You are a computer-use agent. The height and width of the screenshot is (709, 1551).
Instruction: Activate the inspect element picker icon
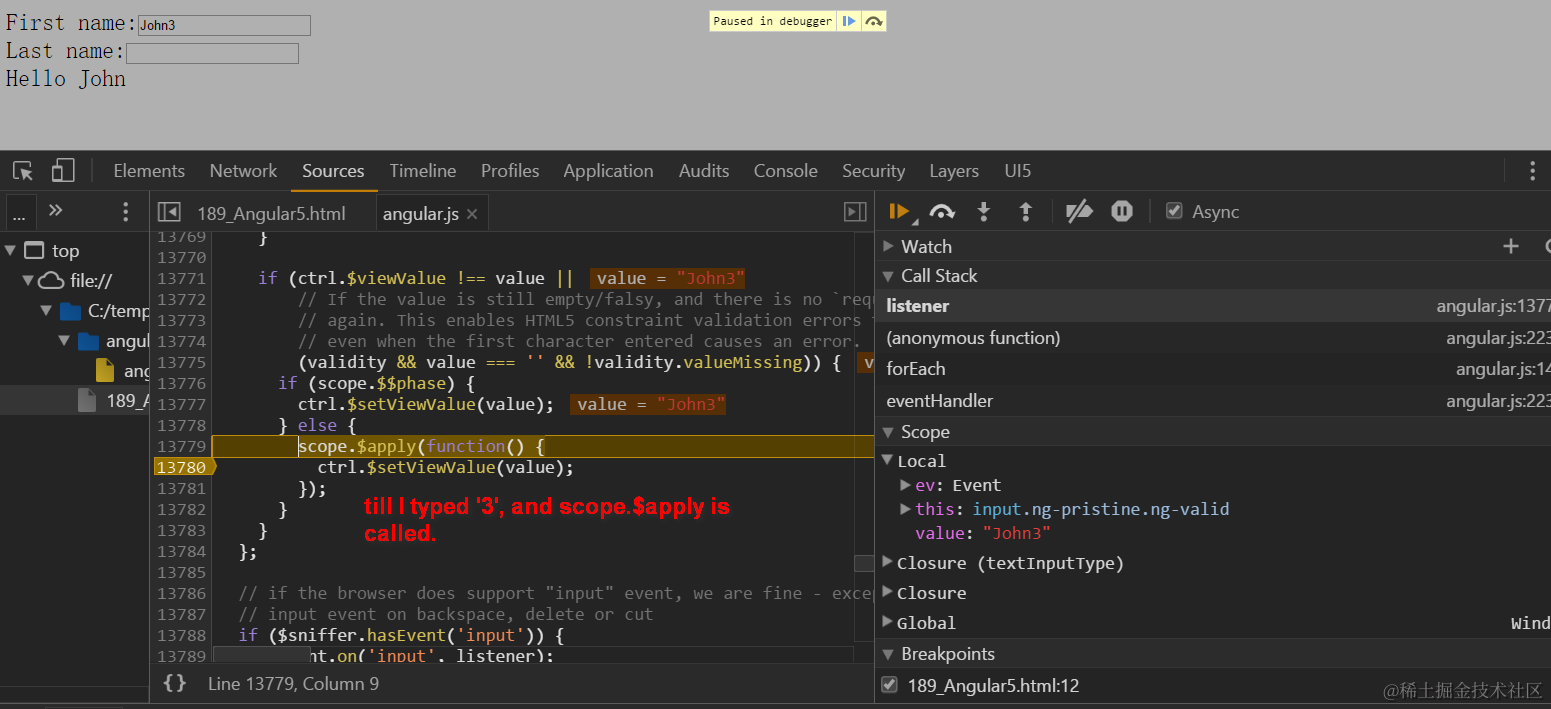click(x=23, y=171)
